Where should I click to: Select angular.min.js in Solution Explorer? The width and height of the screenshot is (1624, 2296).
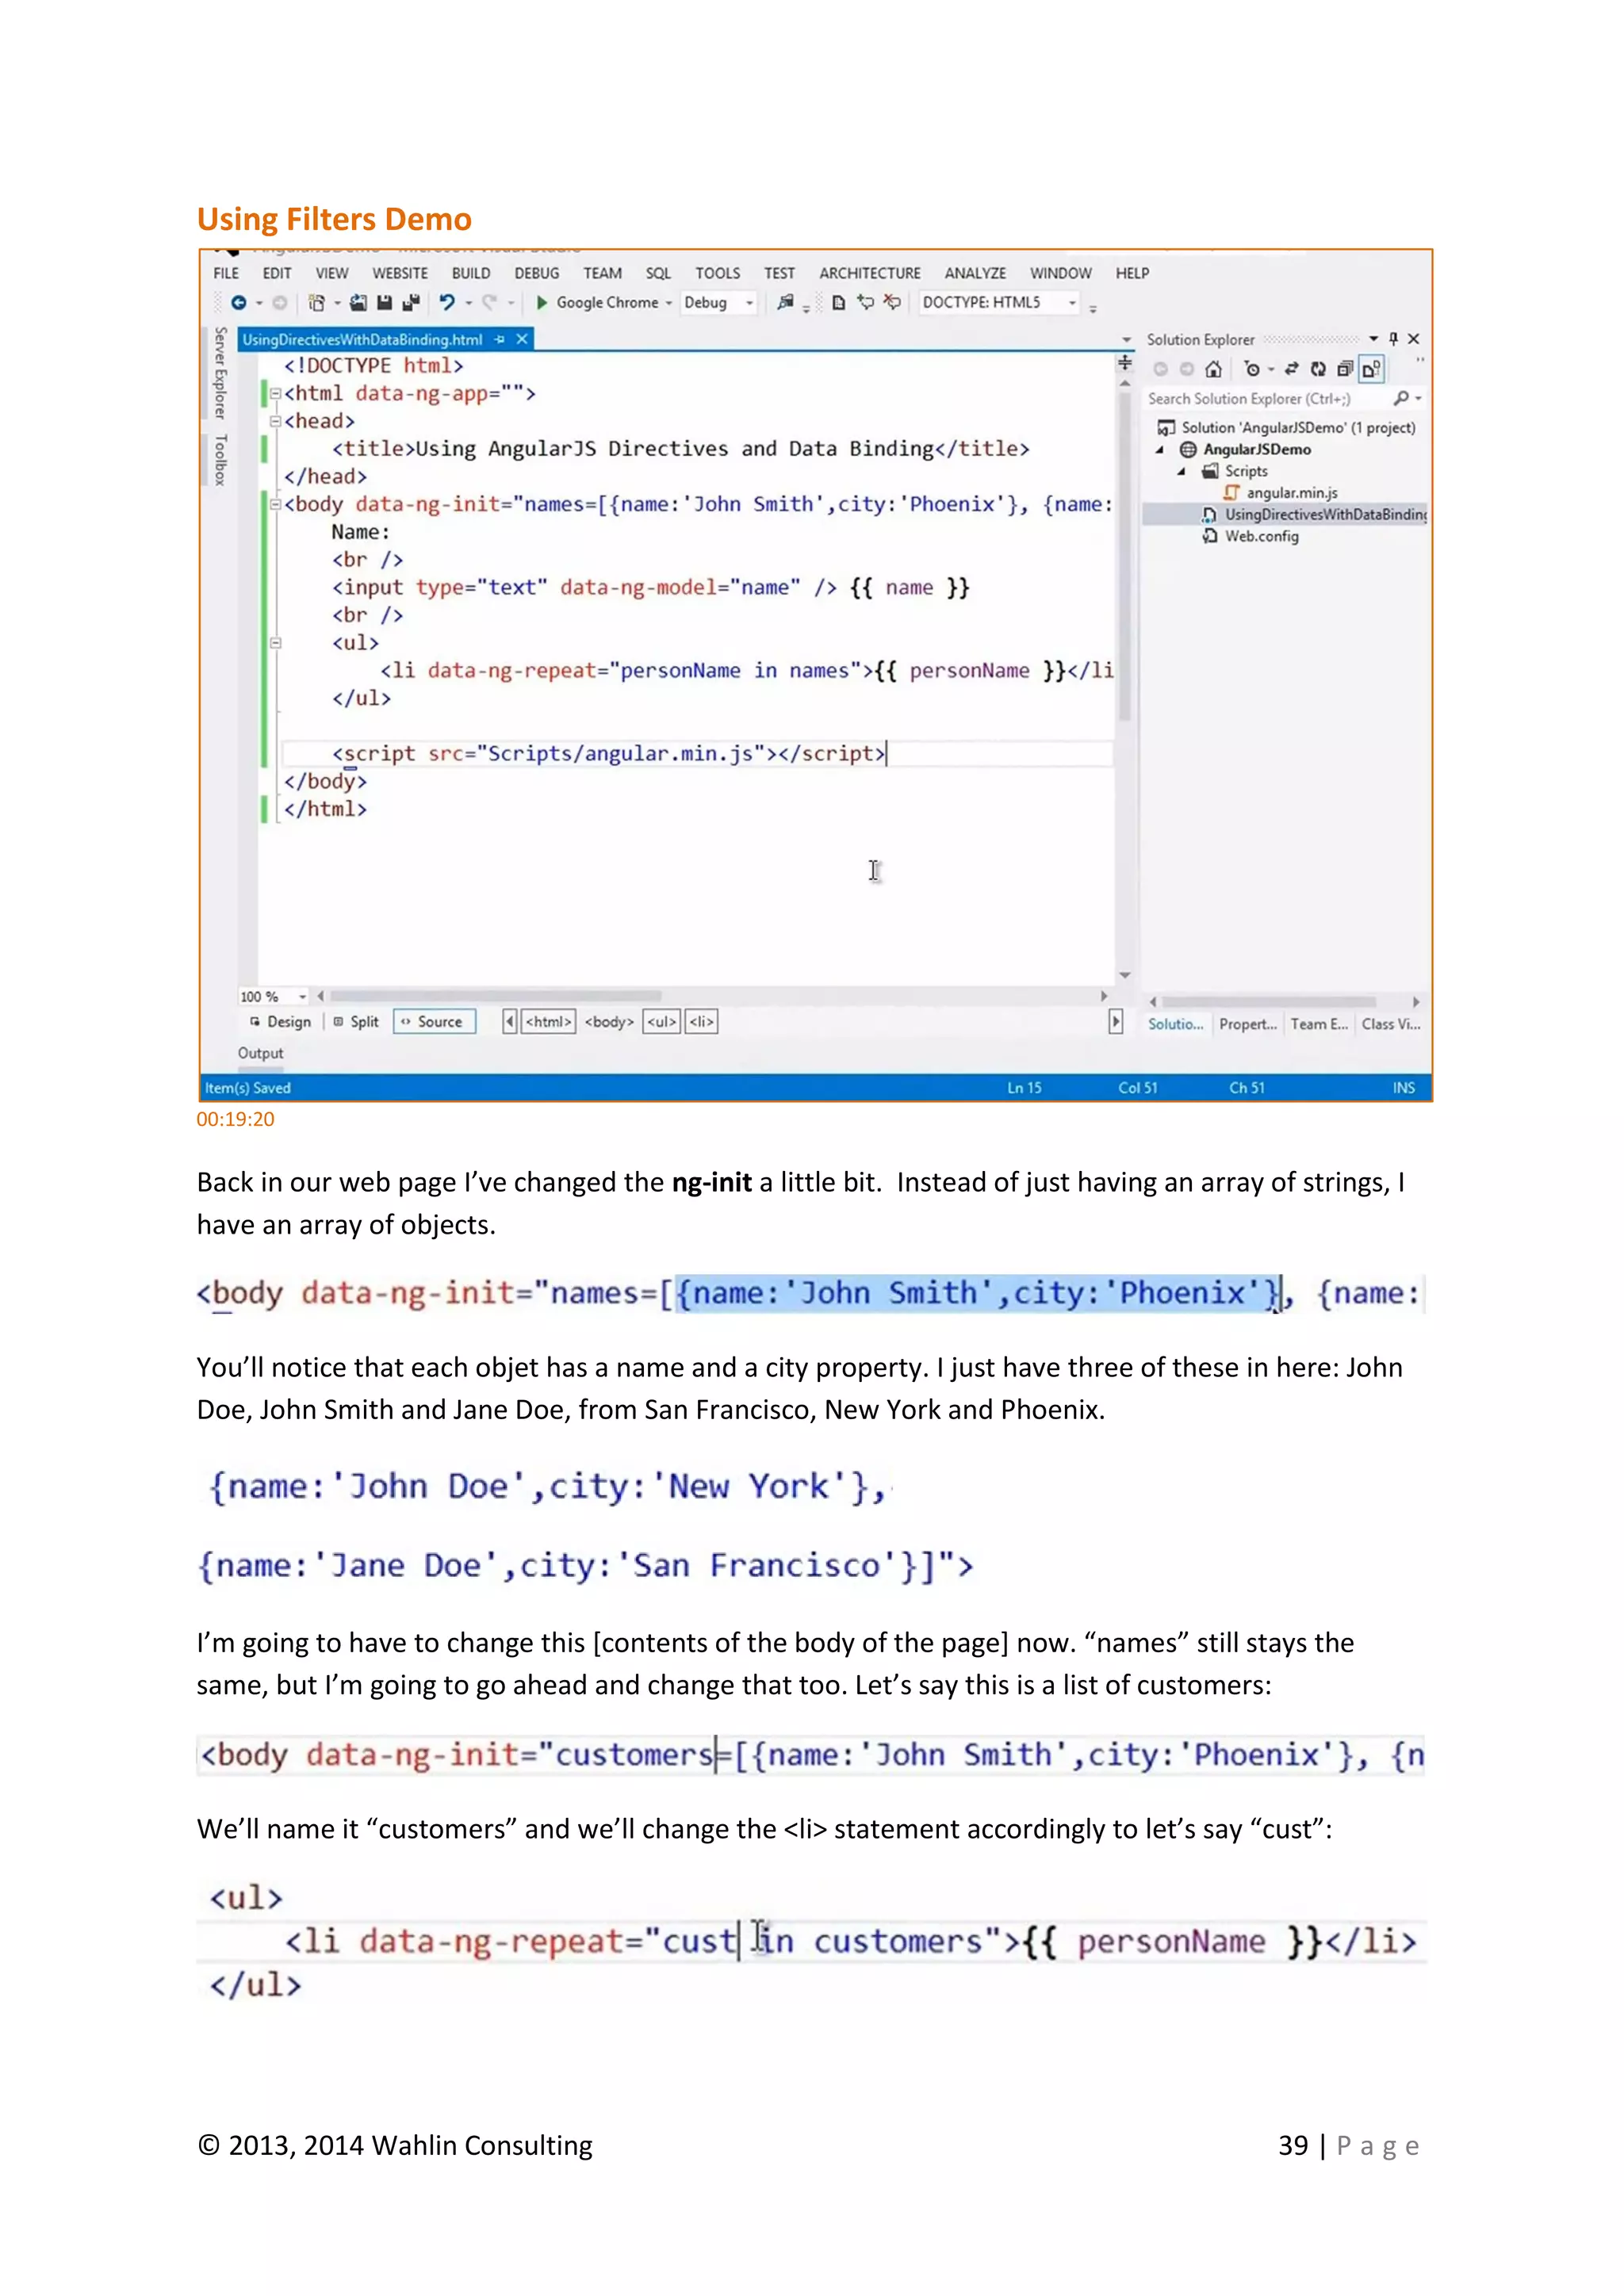1280,493
